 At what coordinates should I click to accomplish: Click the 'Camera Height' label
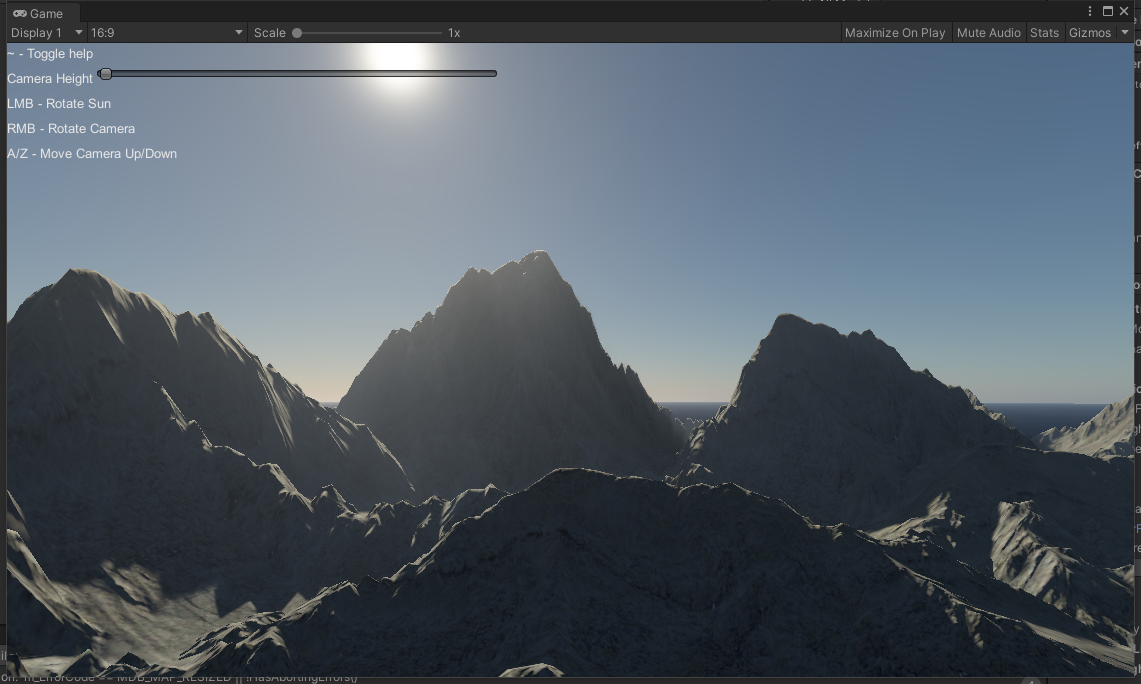point(50,79)
